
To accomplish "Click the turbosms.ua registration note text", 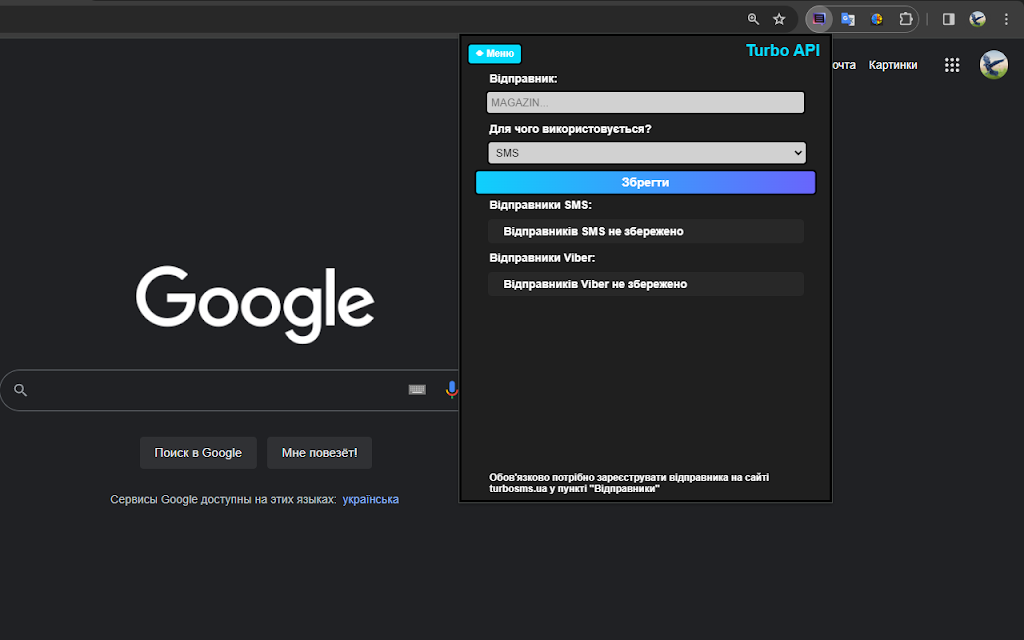I will 629,483.
